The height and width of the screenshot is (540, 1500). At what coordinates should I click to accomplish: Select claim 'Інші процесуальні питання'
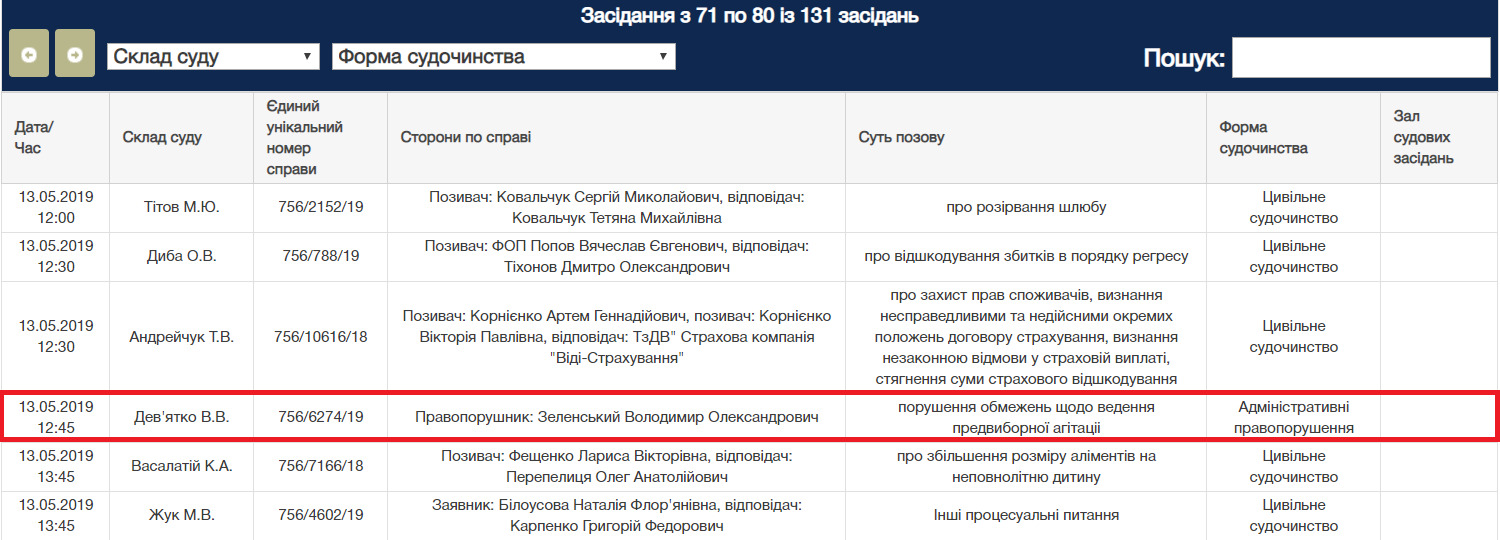tap(1026, 515)
